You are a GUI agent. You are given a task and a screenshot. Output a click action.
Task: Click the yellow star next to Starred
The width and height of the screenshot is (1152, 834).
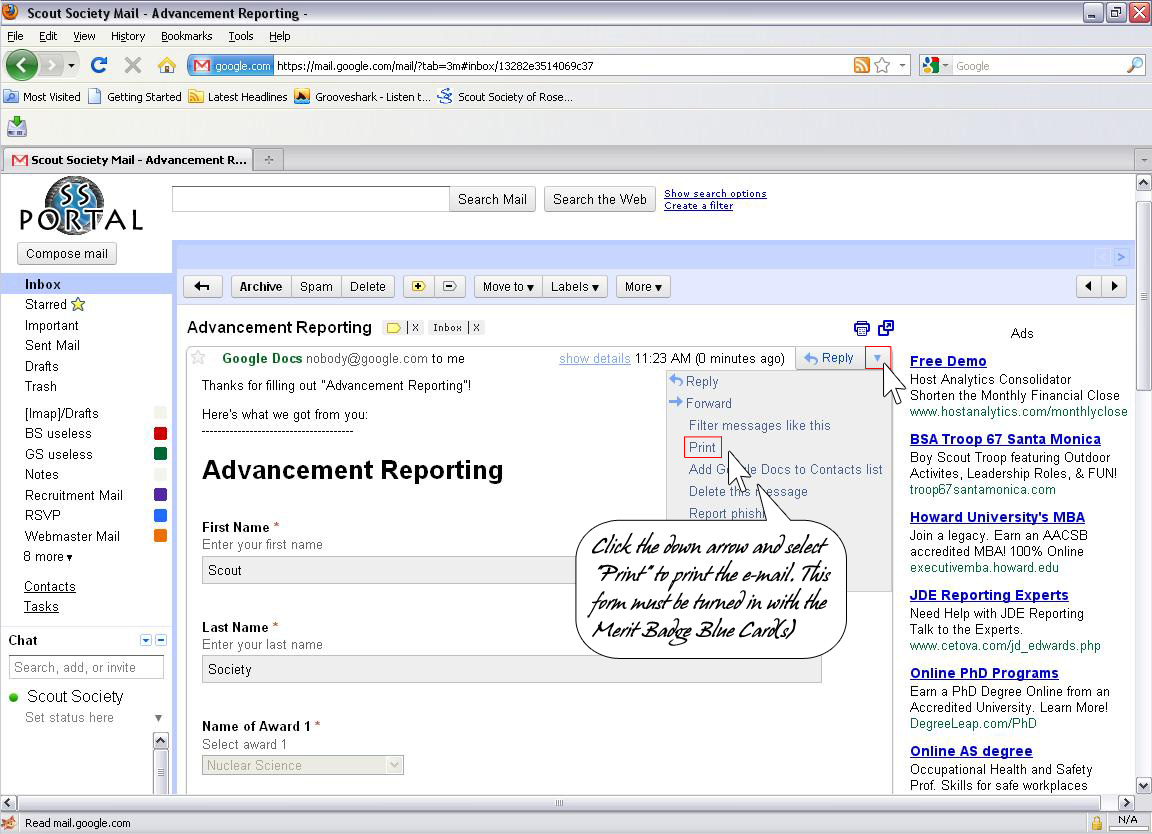(x=78, y=304)
